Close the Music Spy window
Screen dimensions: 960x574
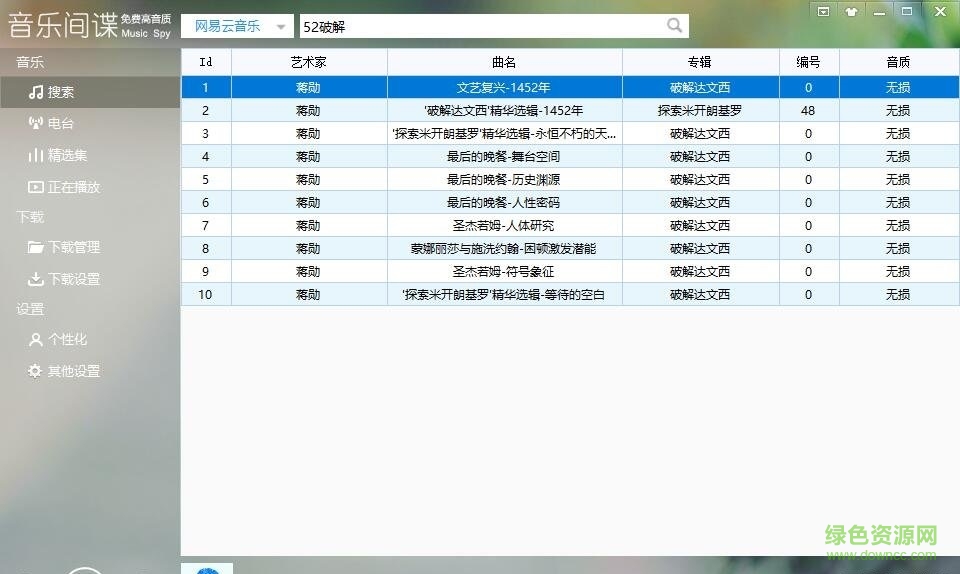coord(940,11)
